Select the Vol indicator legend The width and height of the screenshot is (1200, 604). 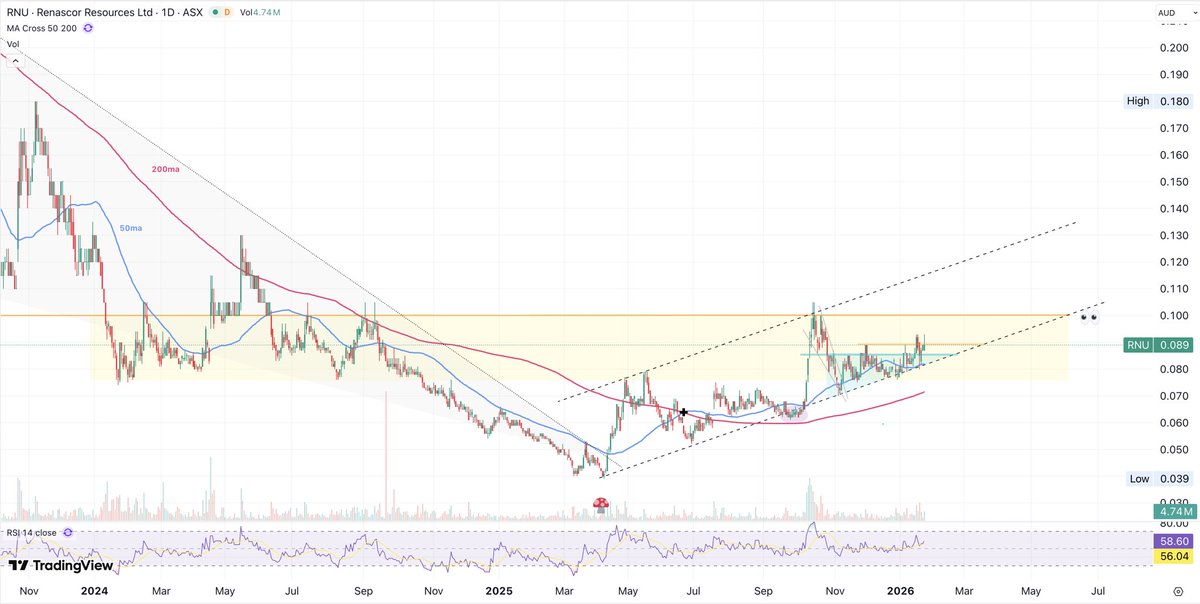[x=13, y=44]
